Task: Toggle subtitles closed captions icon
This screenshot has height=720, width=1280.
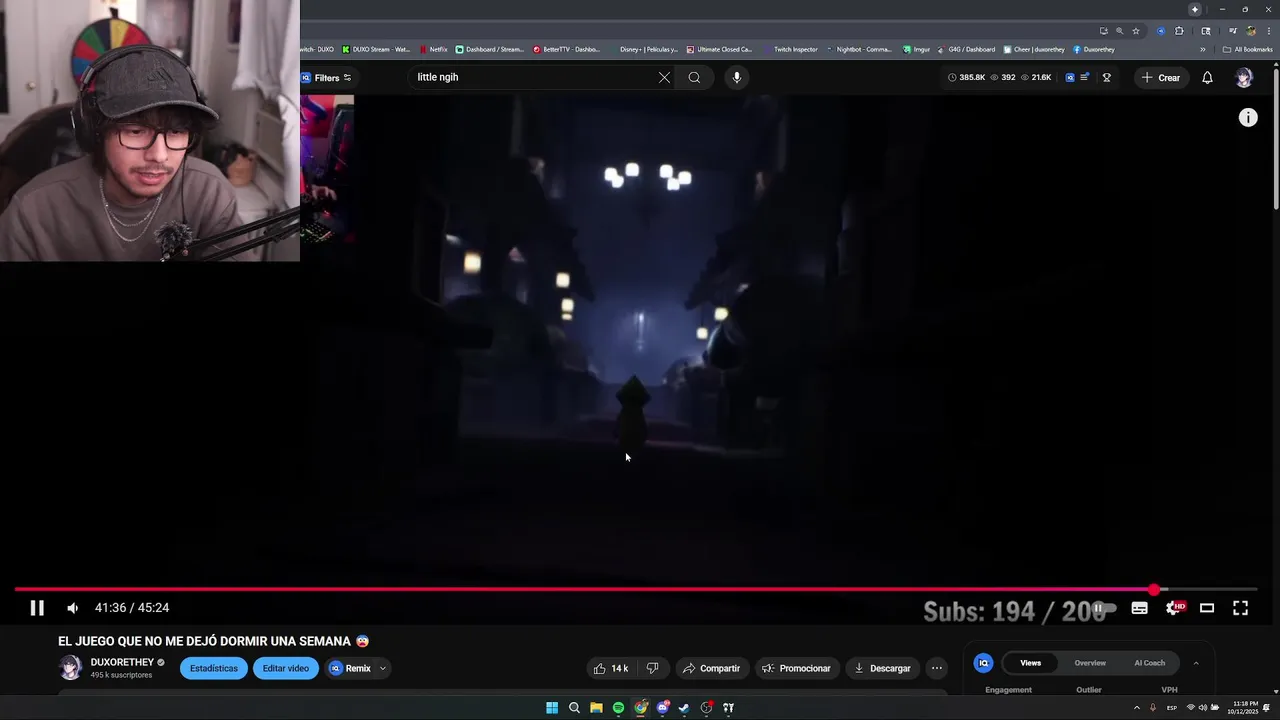Action: [1139, 608]
